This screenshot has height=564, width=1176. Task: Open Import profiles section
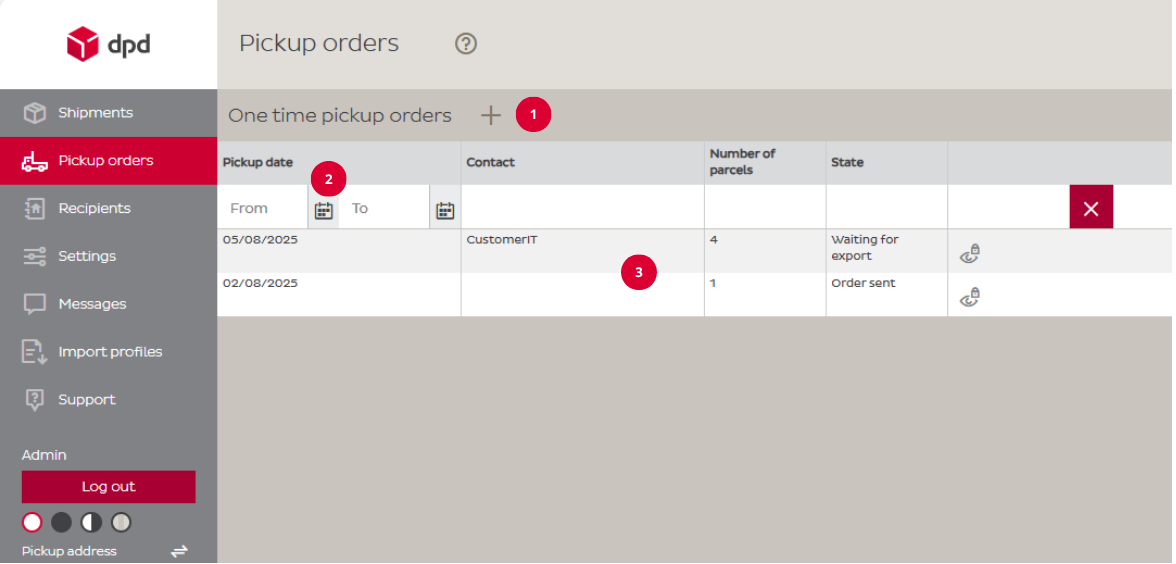(x=109, y=352)
